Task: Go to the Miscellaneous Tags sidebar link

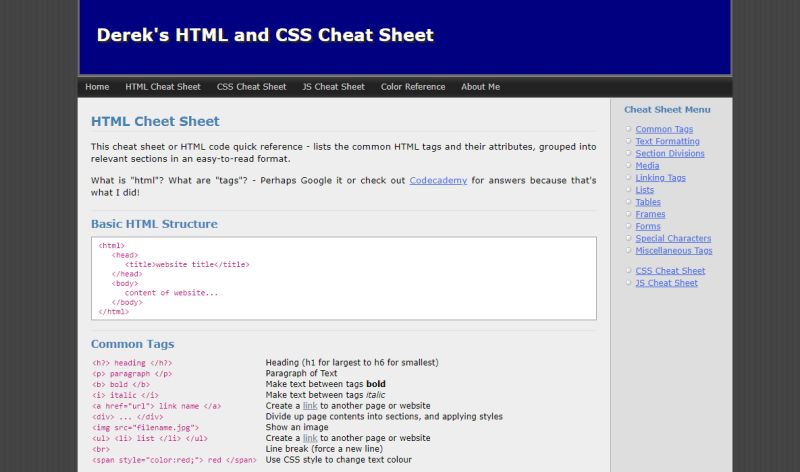Action: [x=673, y=251]
